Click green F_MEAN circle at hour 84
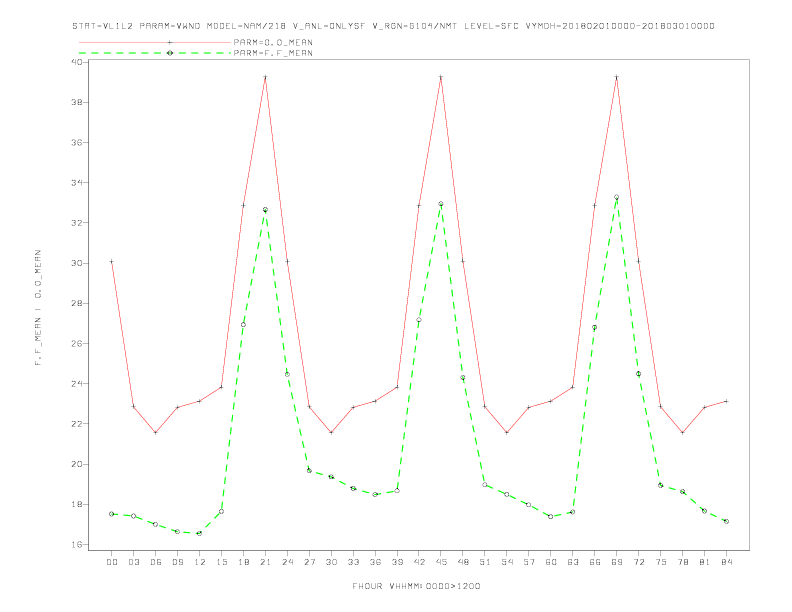The height and width of the screenshot is (612, 792). (726, 521)
